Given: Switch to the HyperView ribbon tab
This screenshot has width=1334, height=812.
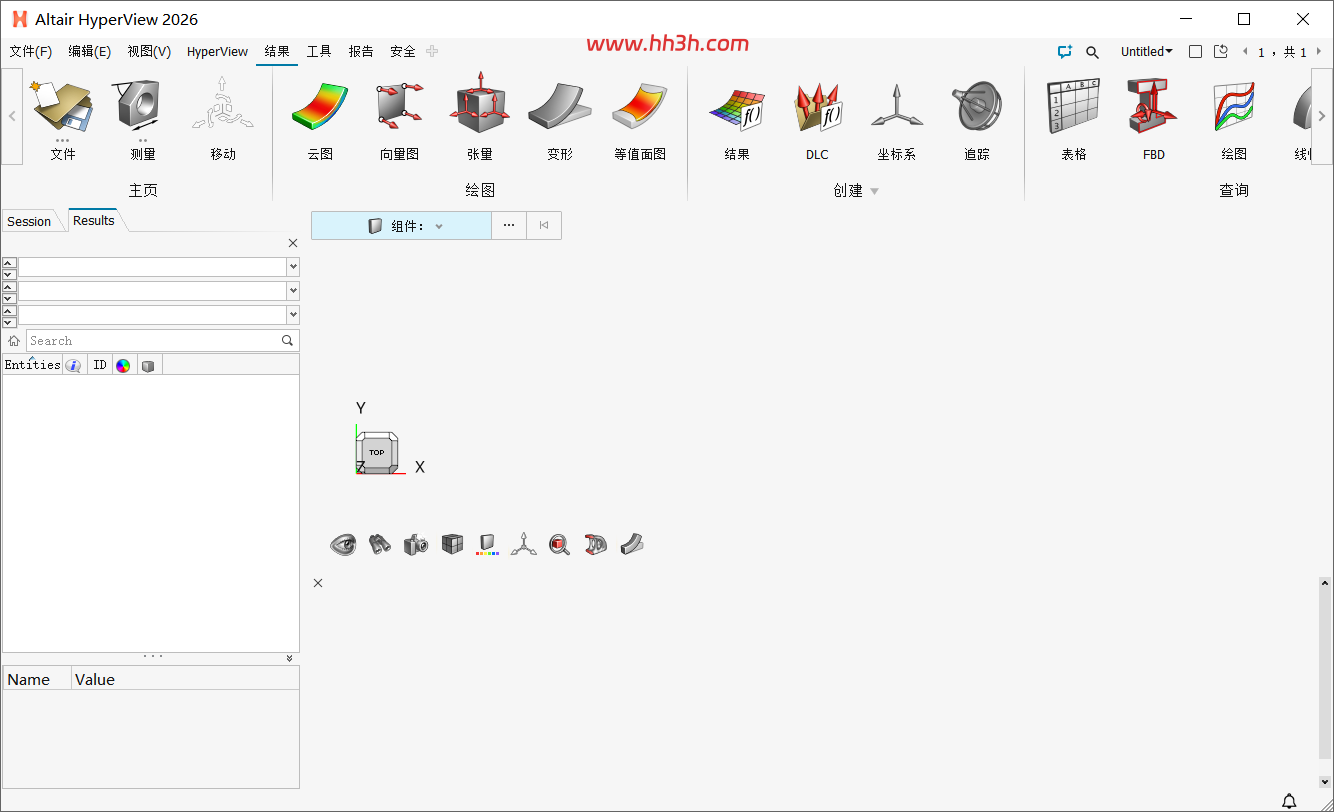Looking at the screenshot, I should 217,52.
